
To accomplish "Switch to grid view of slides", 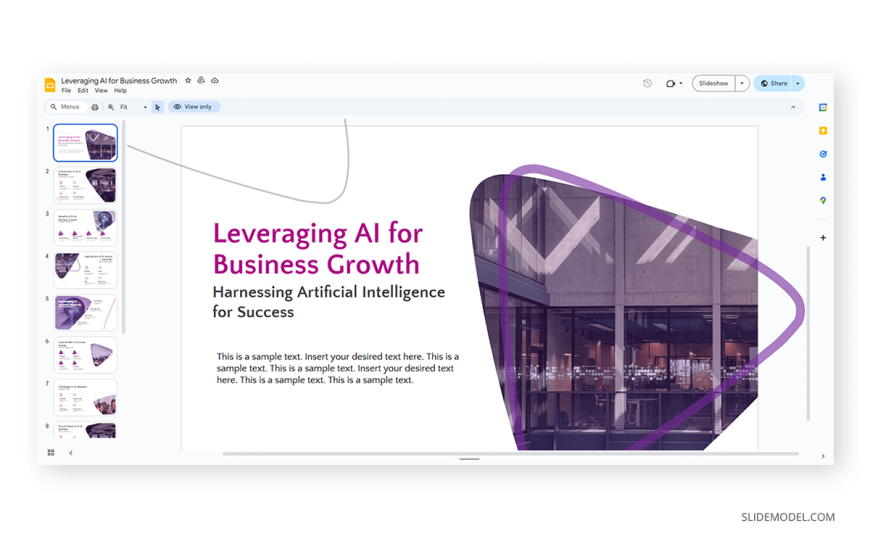I will click(51, 453).
